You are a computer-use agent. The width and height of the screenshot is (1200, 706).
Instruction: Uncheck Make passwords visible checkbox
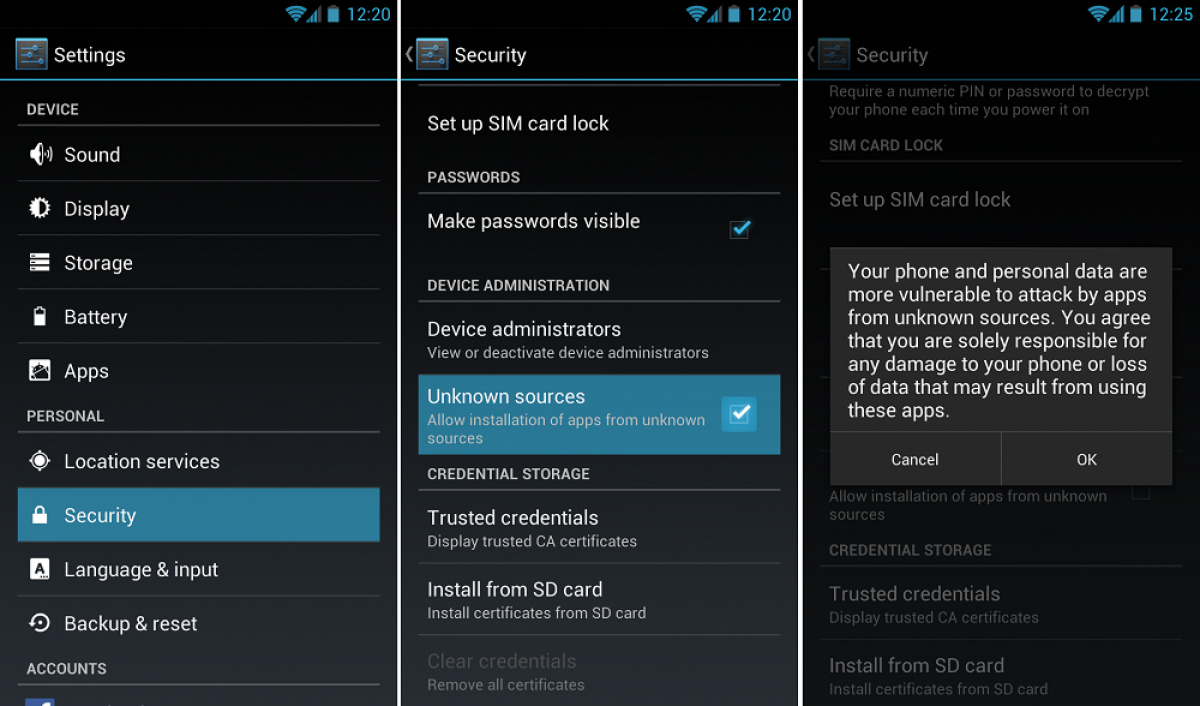740,229
